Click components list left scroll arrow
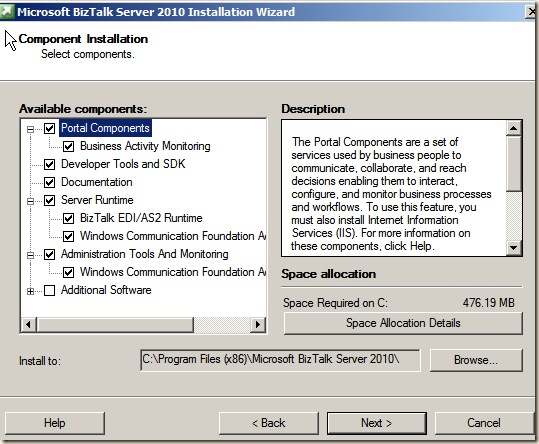Image resolution: width=539 pixels, height=444 pixels. click(x=29, y=324)
